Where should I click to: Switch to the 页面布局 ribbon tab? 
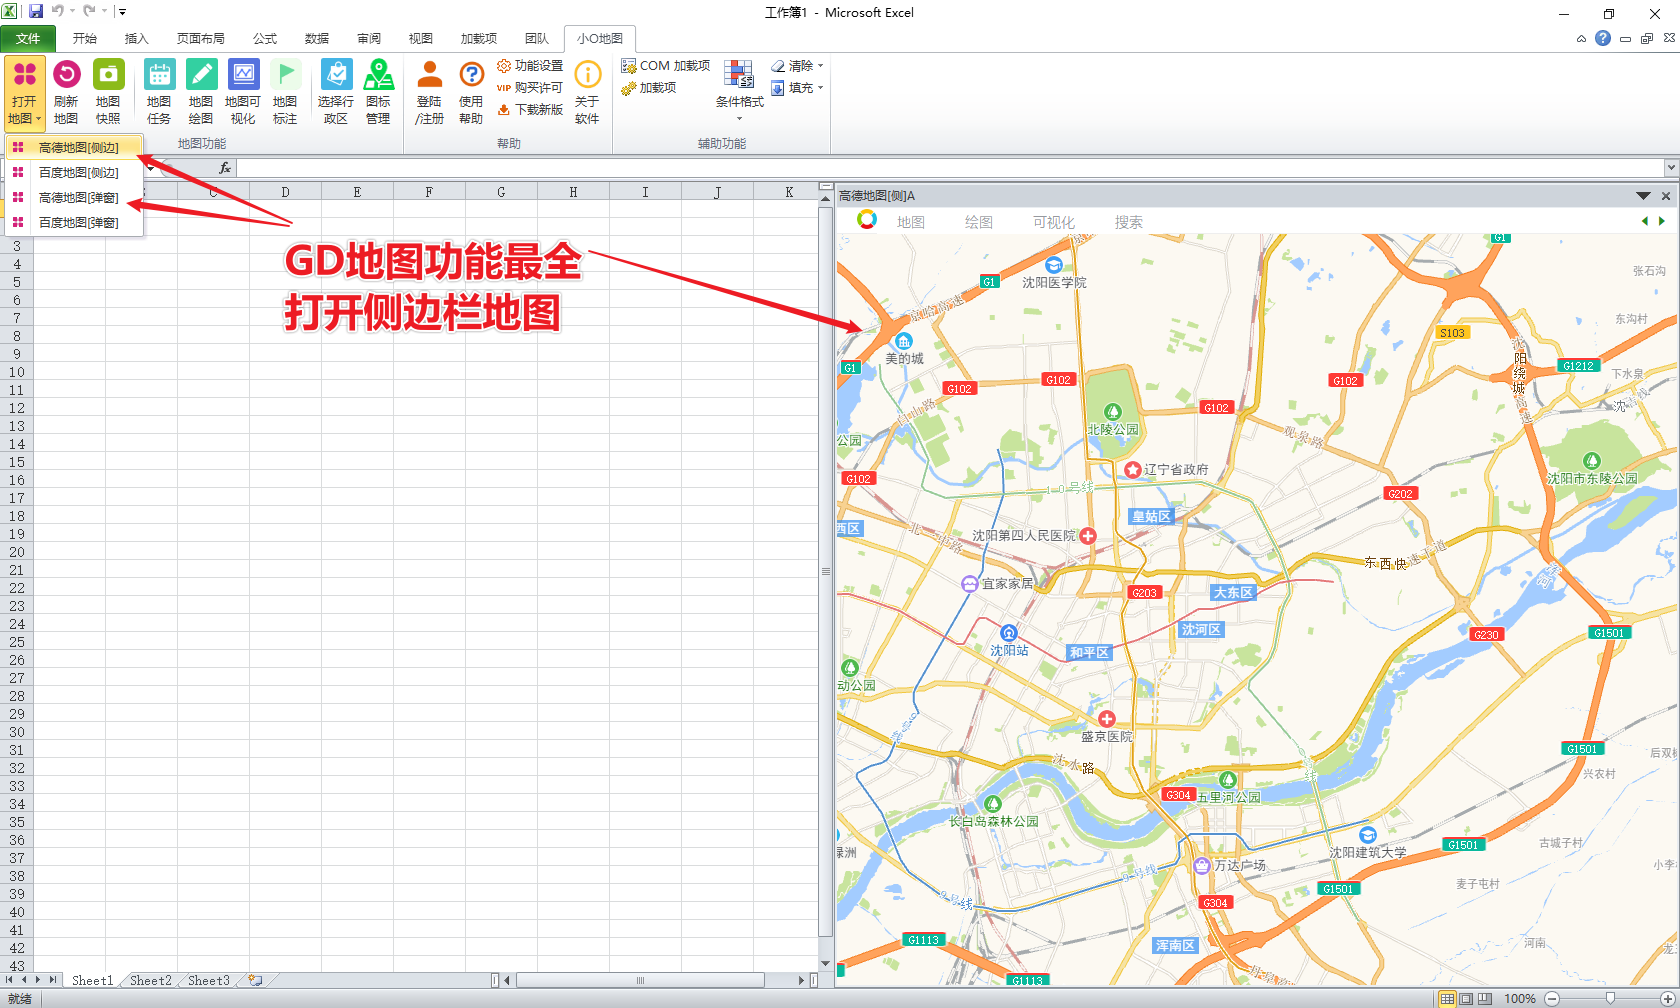[x=201, y=38]
